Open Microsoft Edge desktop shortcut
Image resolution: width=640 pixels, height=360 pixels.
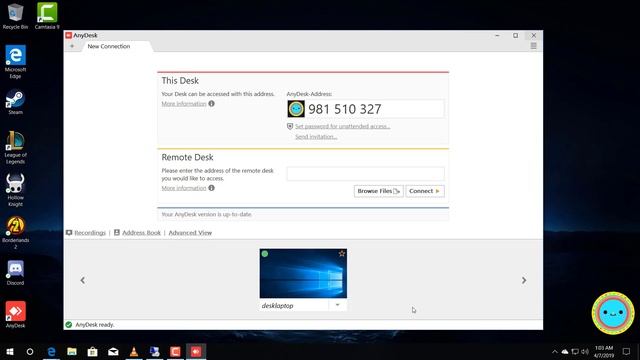point(15,61)
